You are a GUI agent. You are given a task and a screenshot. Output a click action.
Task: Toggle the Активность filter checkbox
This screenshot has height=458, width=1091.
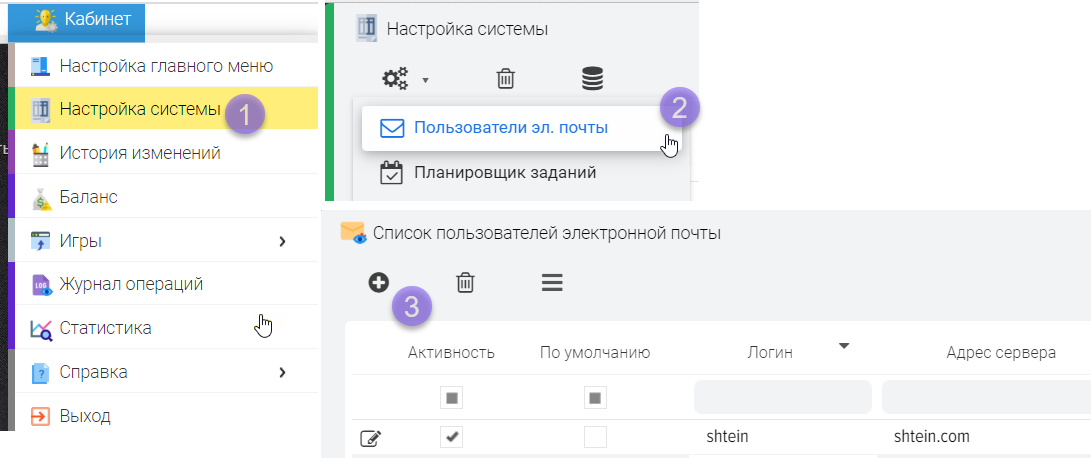pyautogui.click(x=452, y=399)
